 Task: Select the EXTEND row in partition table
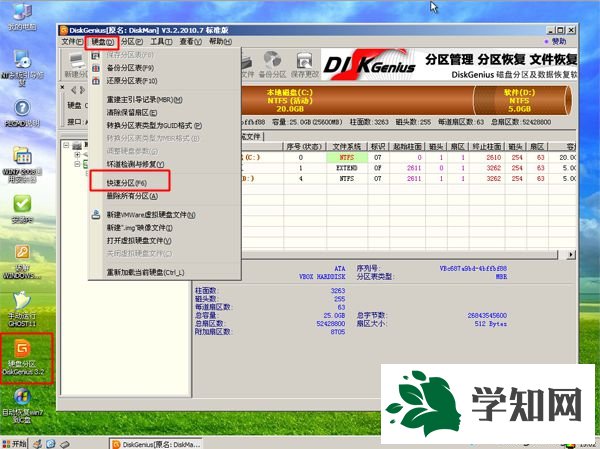click(409, 168)
